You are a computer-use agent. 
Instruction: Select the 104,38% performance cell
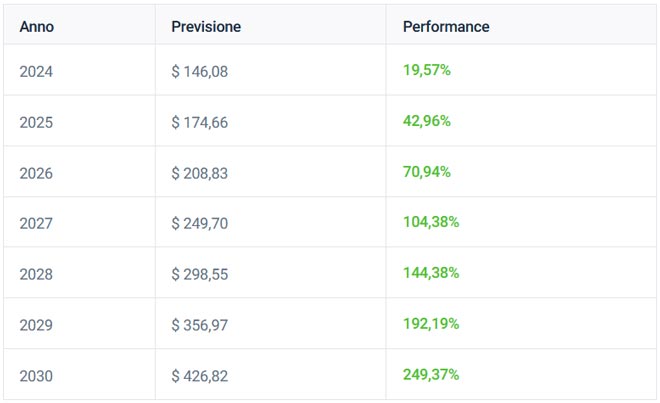pyautogui.click(x=431, y=223)
